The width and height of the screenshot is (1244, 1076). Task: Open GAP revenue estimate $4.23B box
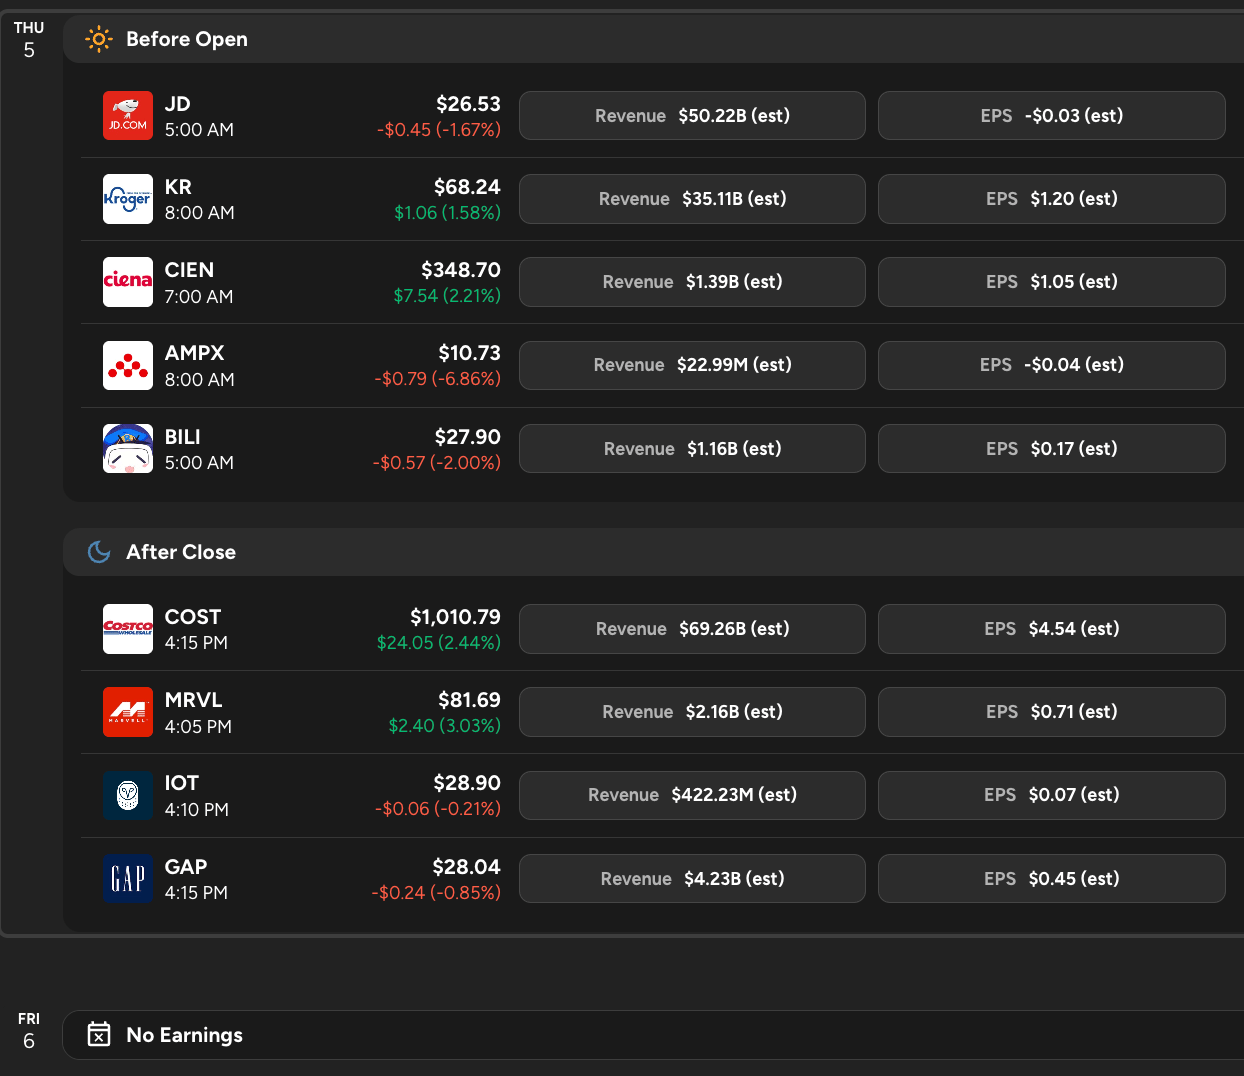pyautogui.click(x=692, y=879)
